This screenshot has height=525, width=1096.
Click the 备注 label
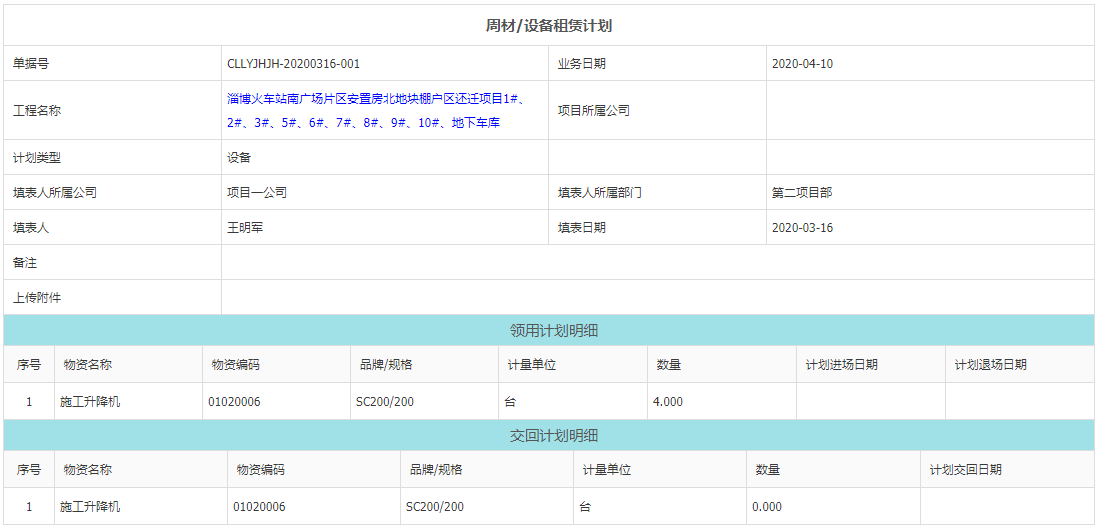point(25,262)
